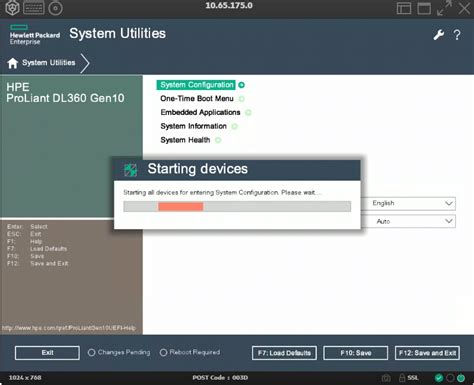Click the green power status indicator
The image size is (474, 385).
[x=461, y=378]
